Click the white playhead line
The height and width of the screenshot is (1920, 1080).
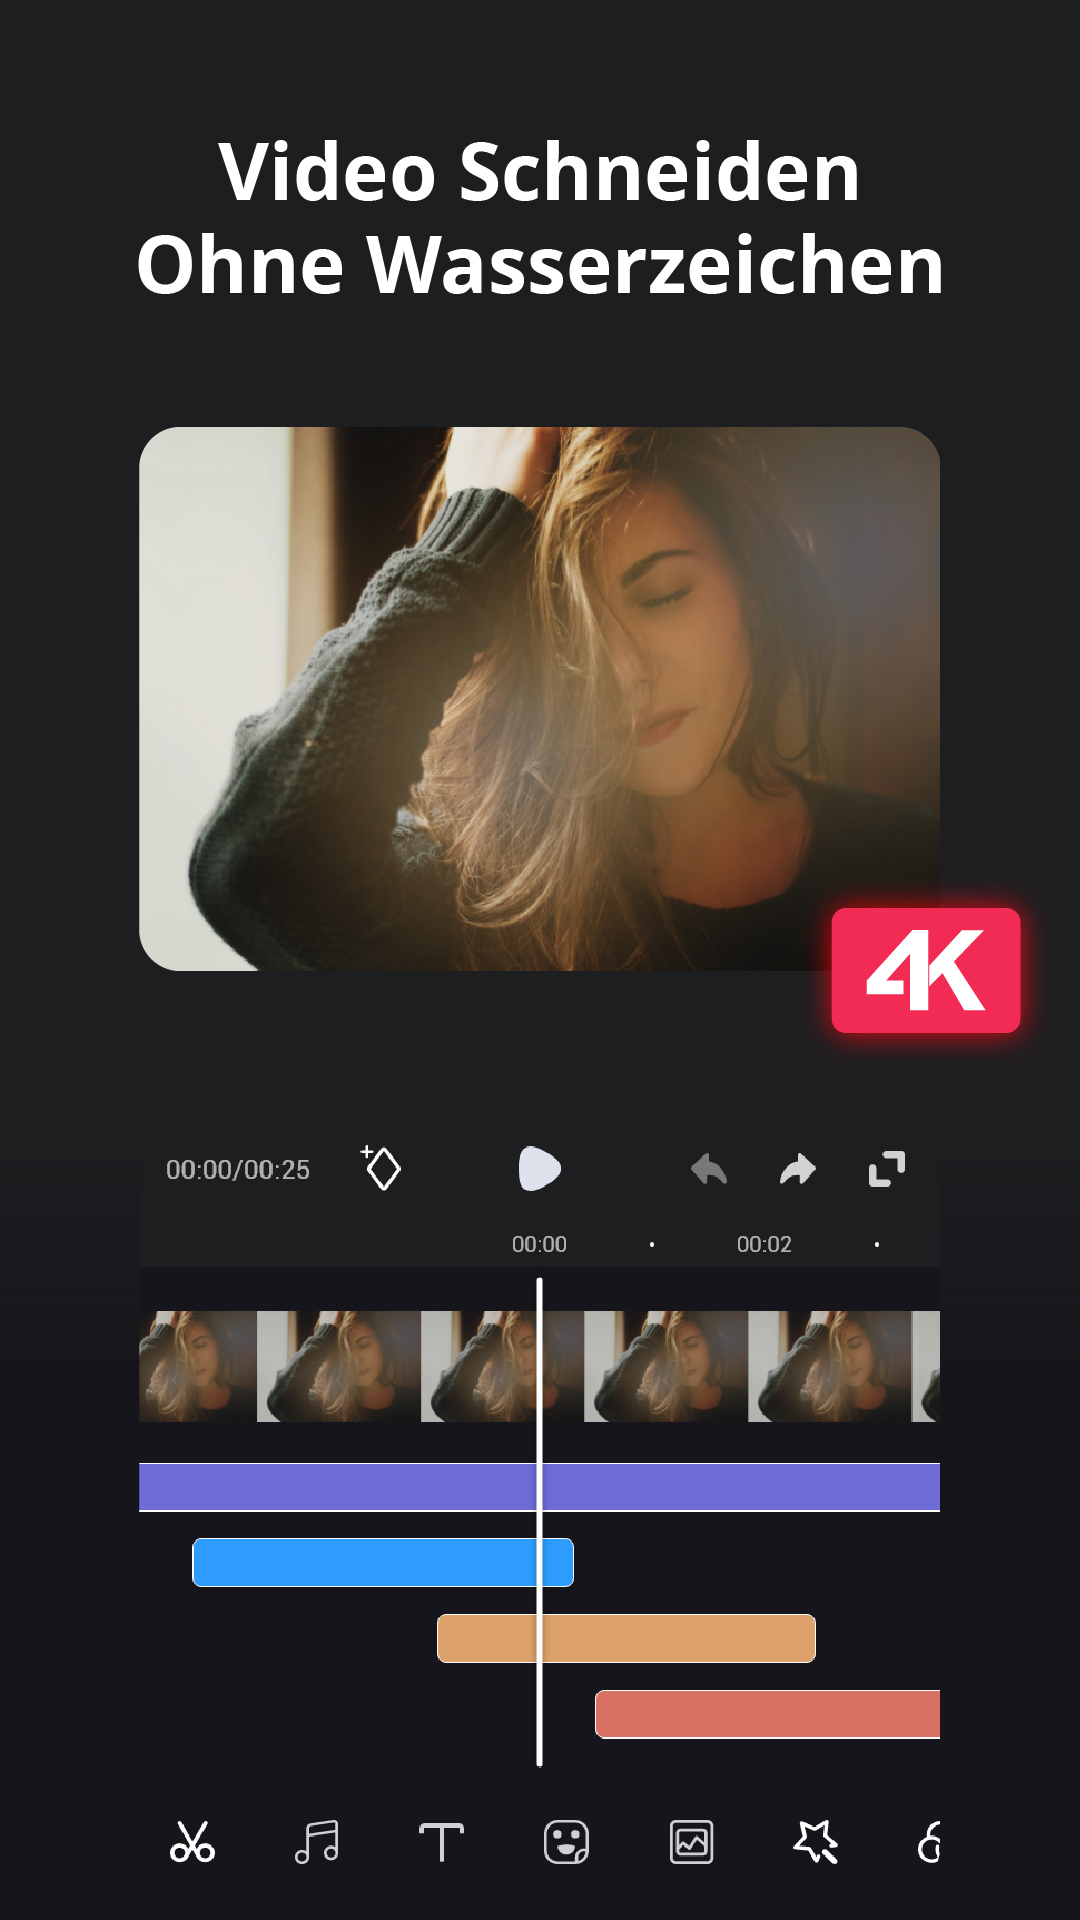pos(539,1522)
